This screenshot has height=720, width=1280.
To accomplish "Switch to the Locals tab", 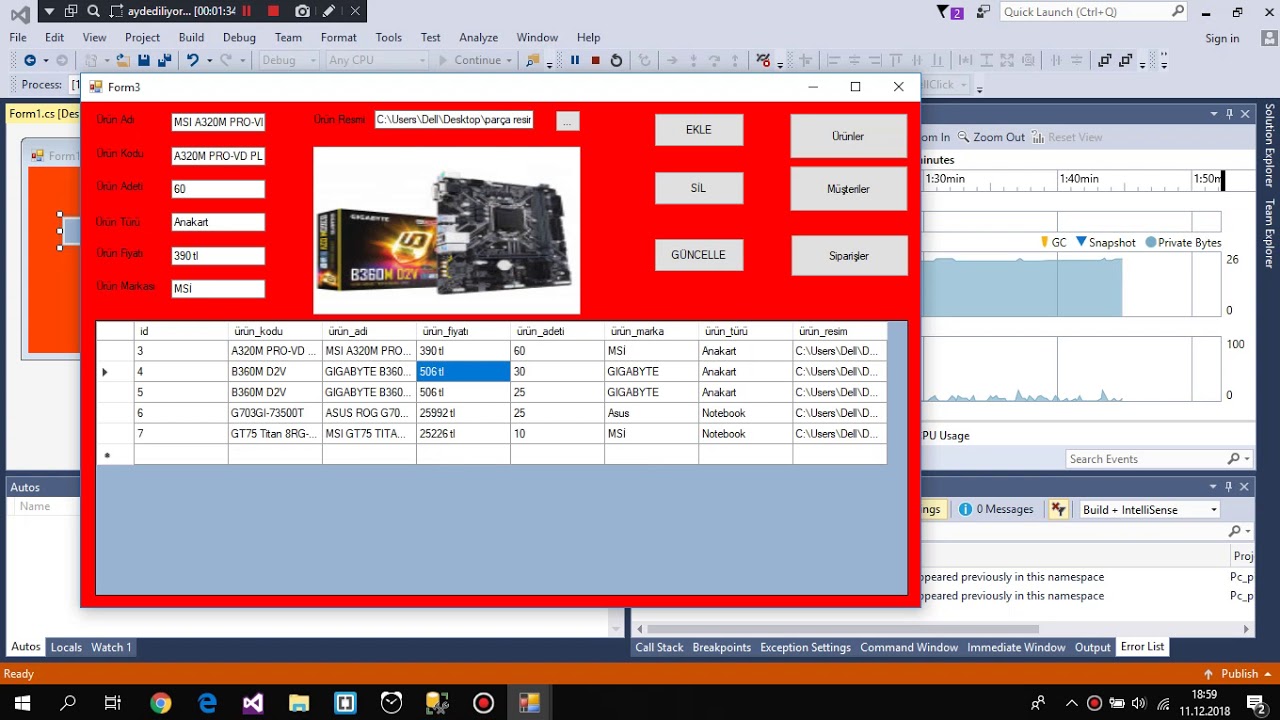I will pyautogui.click(x=66, y=647).
